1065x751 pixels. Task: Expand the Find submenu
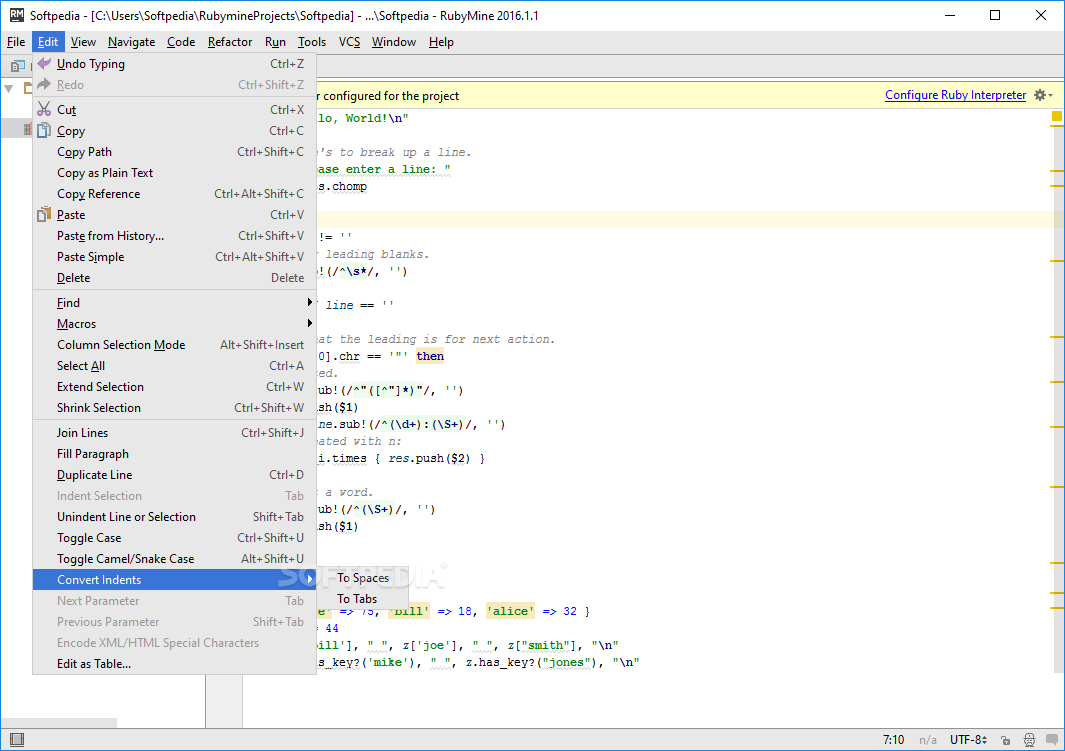coord(174,303)
